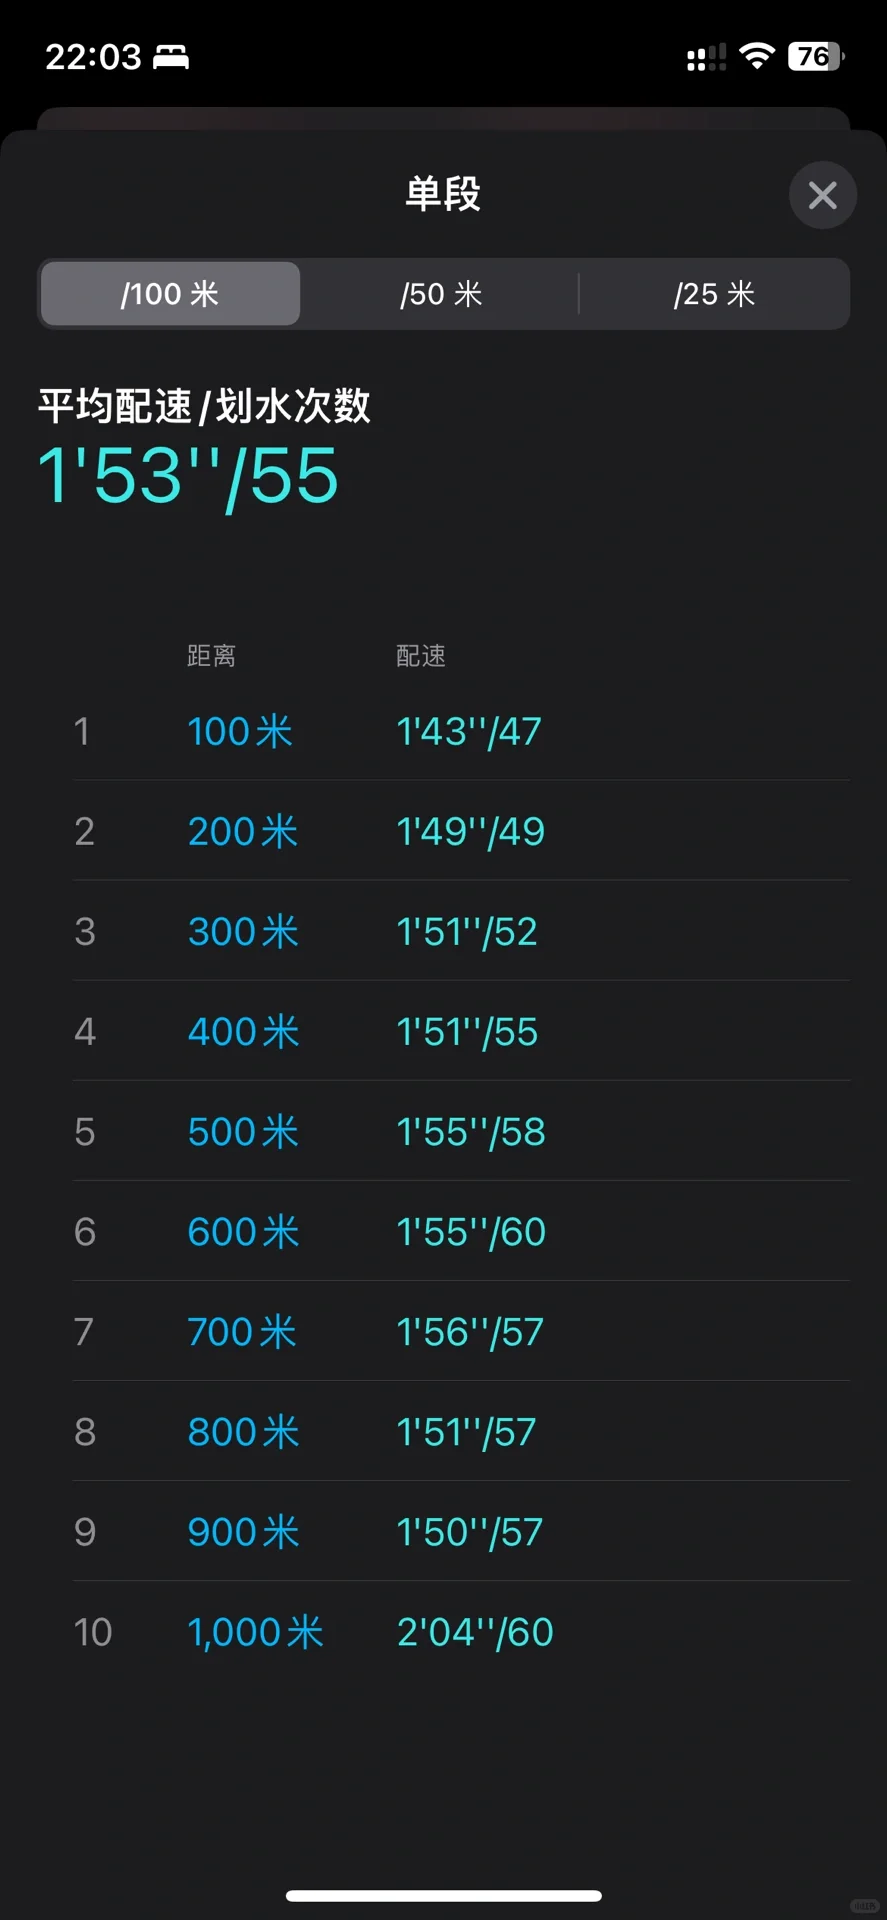Tap the home indicator bar
Screen dimensions: 887x1920
tap(444, 1895)
